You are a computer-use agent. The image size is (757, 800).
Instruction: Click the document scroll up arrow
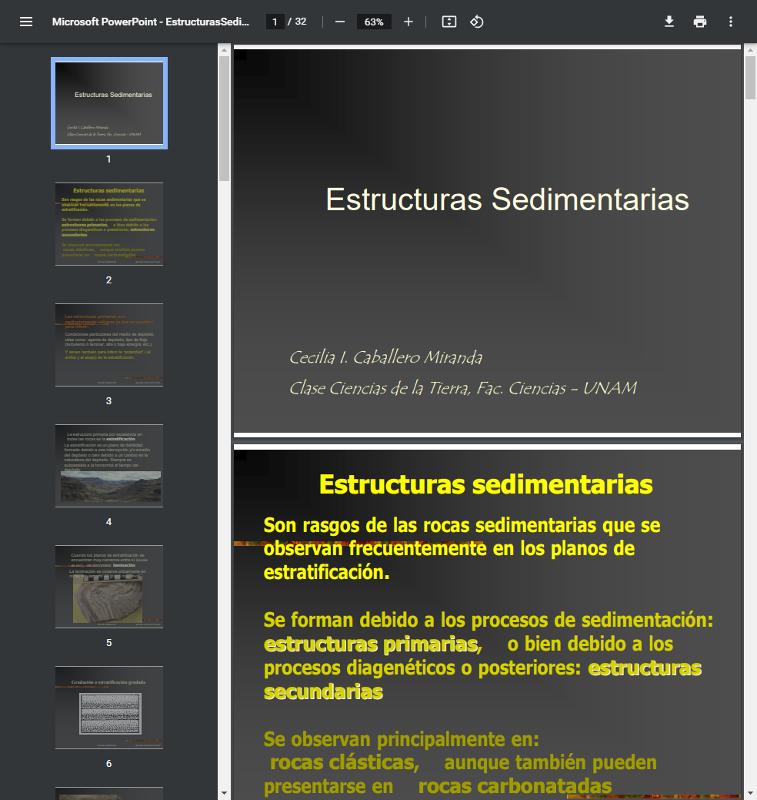point(750,49)
